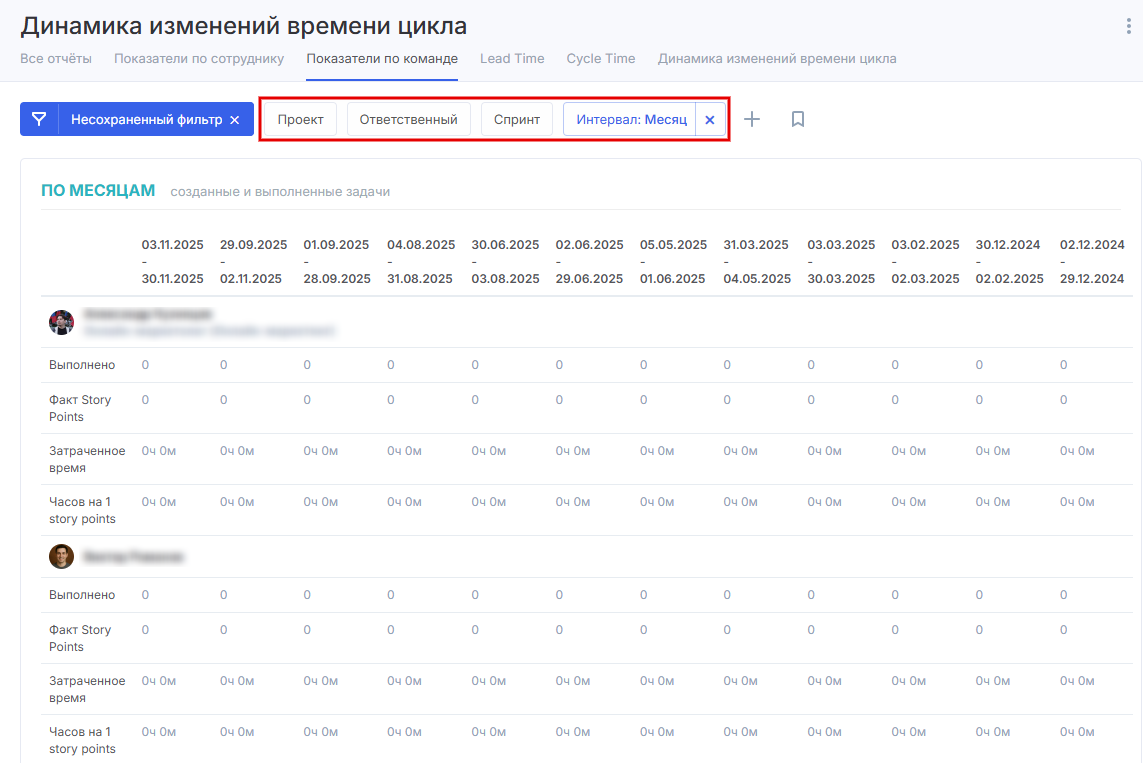This screenshot has height=763, width=1143.
Task: Remove the Интервал: Месяц filter
Action: tap(710, 119)
